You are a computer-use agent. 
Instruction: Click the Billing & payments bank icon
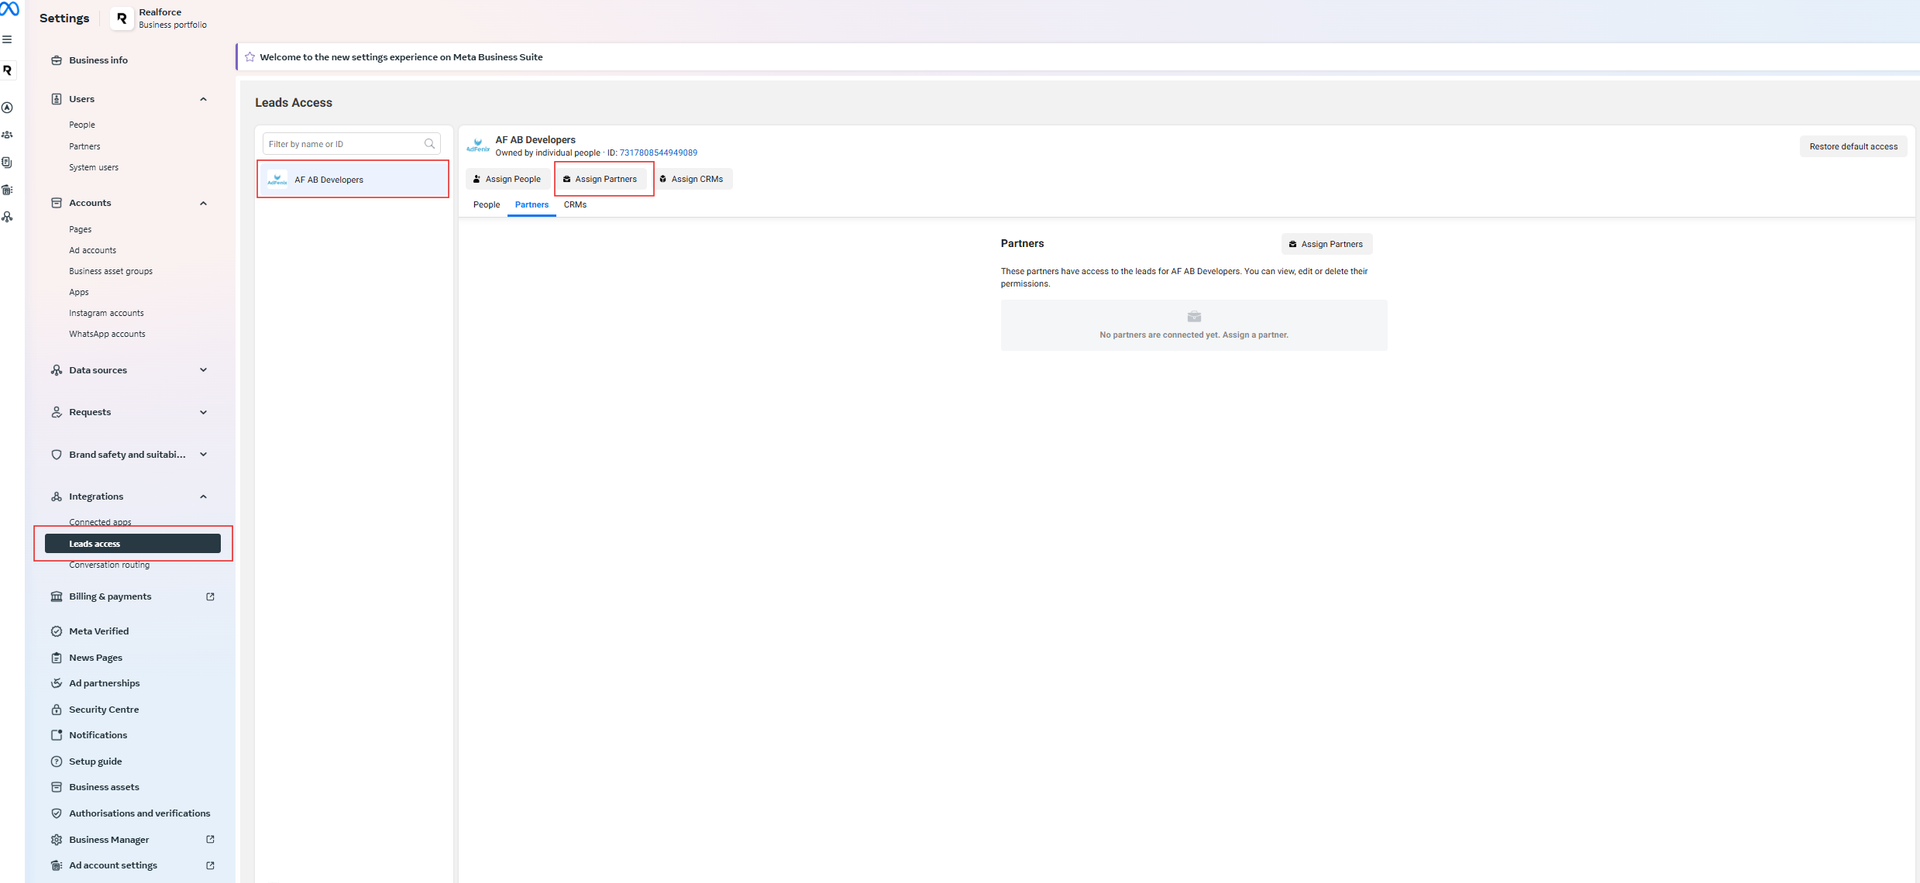(56, 596)
